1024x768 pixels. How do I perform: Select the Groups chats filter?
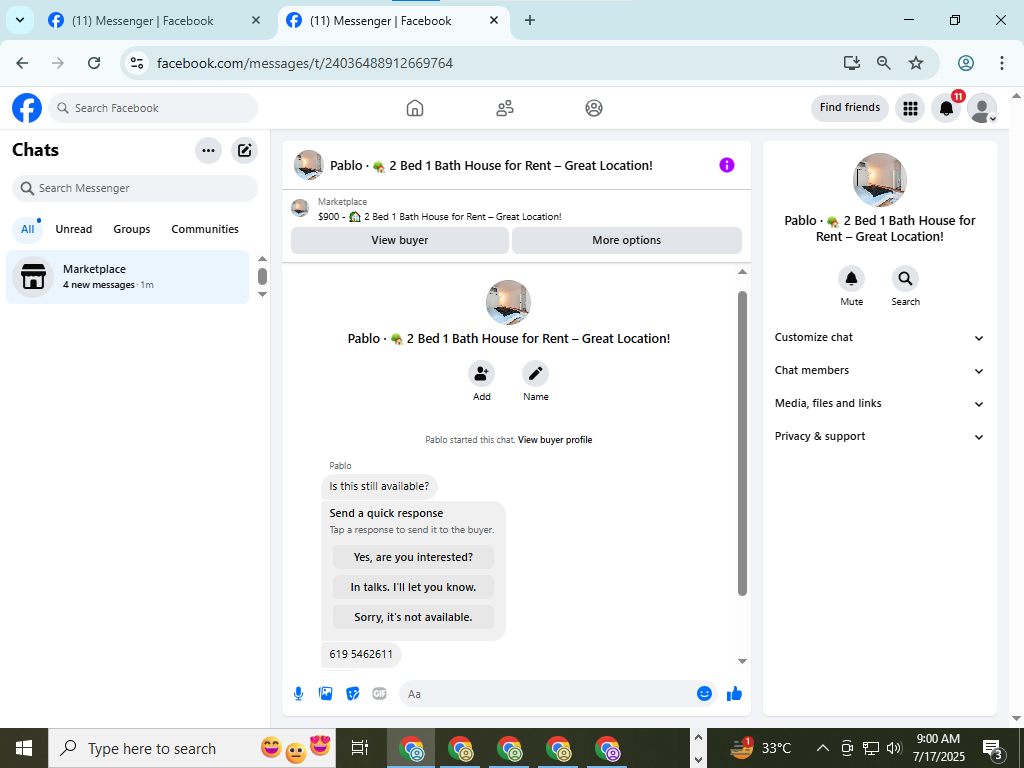(x=132, y=229)
